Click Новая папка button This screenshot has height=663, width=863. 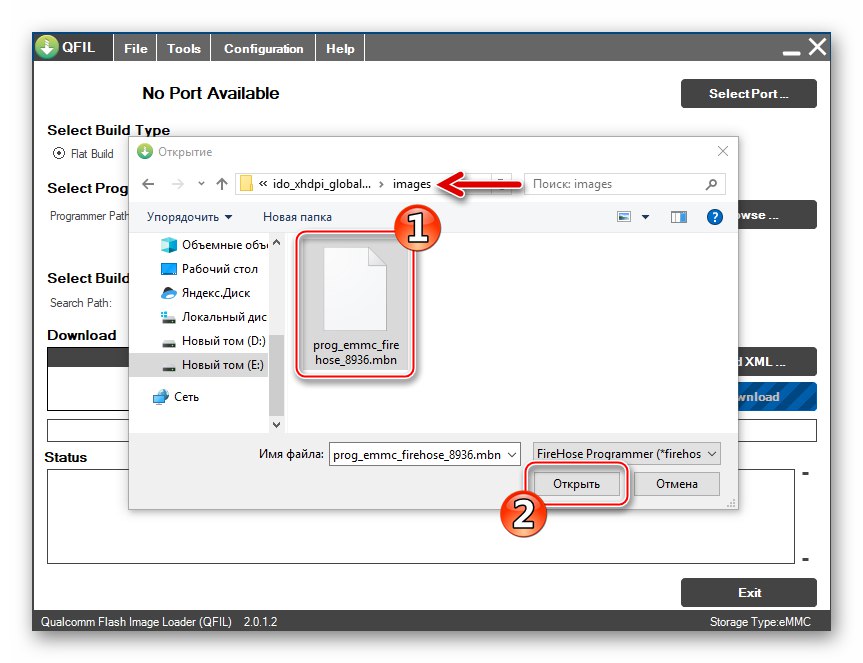[x=297, y=217]
